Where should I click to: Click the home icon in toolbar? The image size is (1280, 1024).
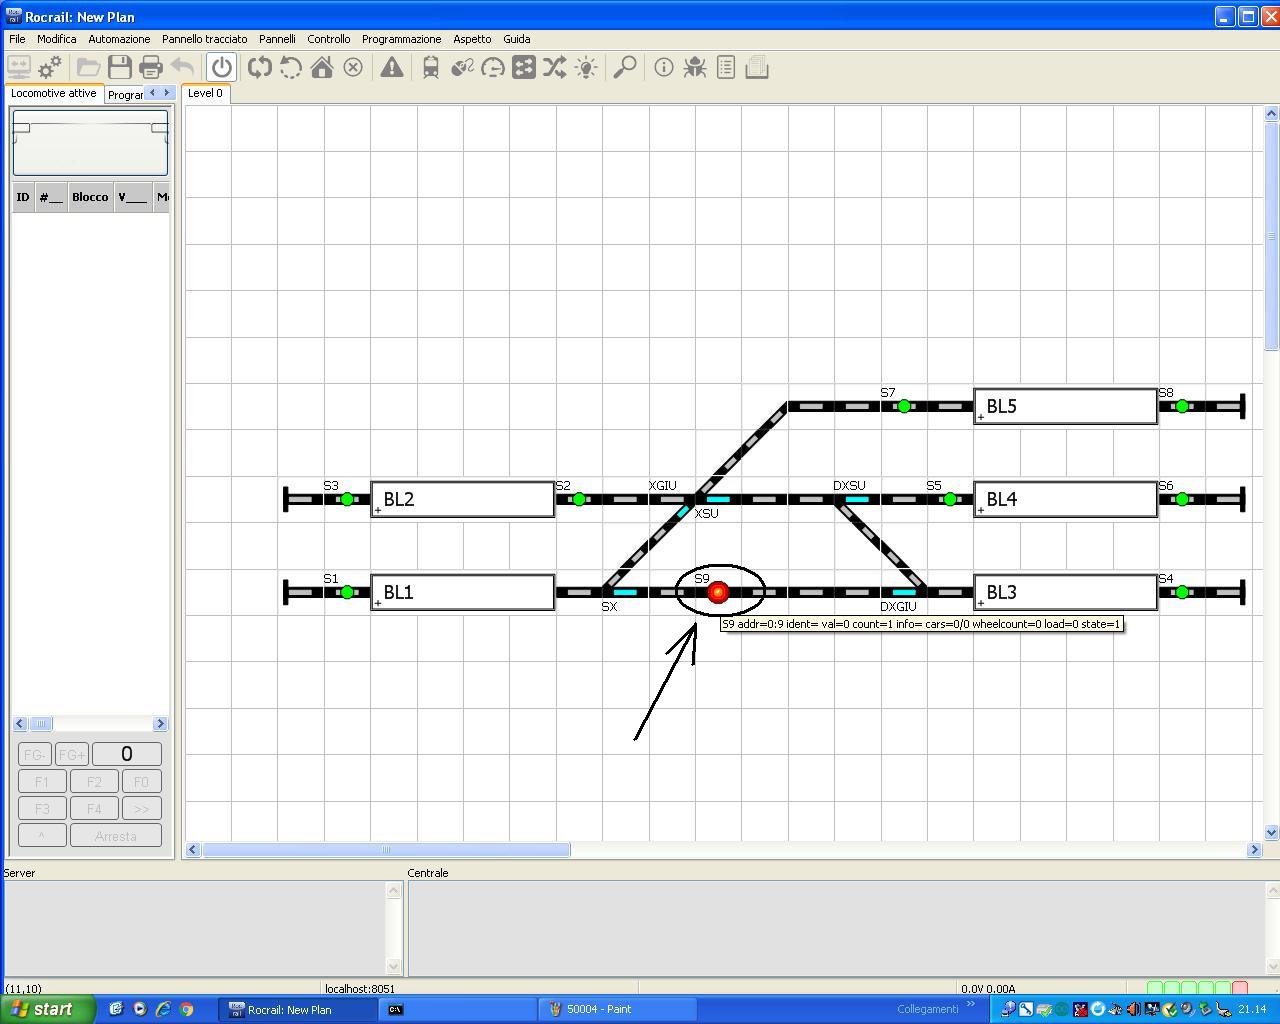322,68
